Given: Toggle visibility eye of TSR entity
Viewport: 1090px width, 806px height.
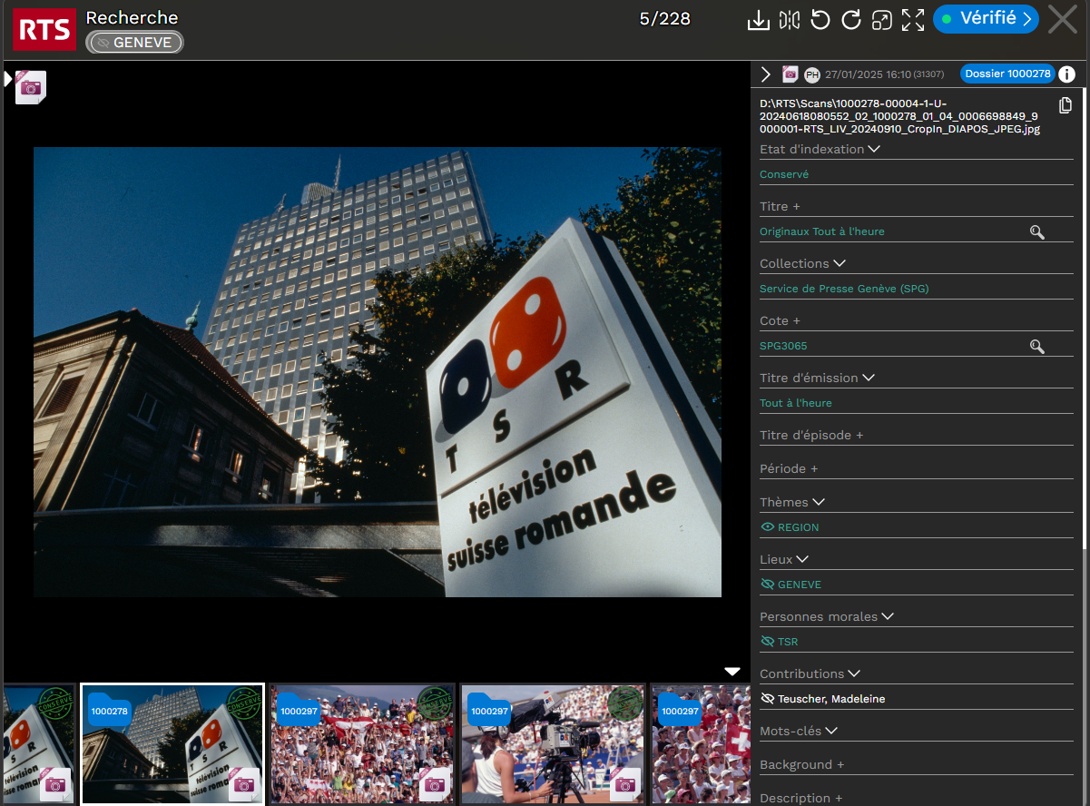Looking at the screenshot, I should pyautogui.click(x=767, y=641).
